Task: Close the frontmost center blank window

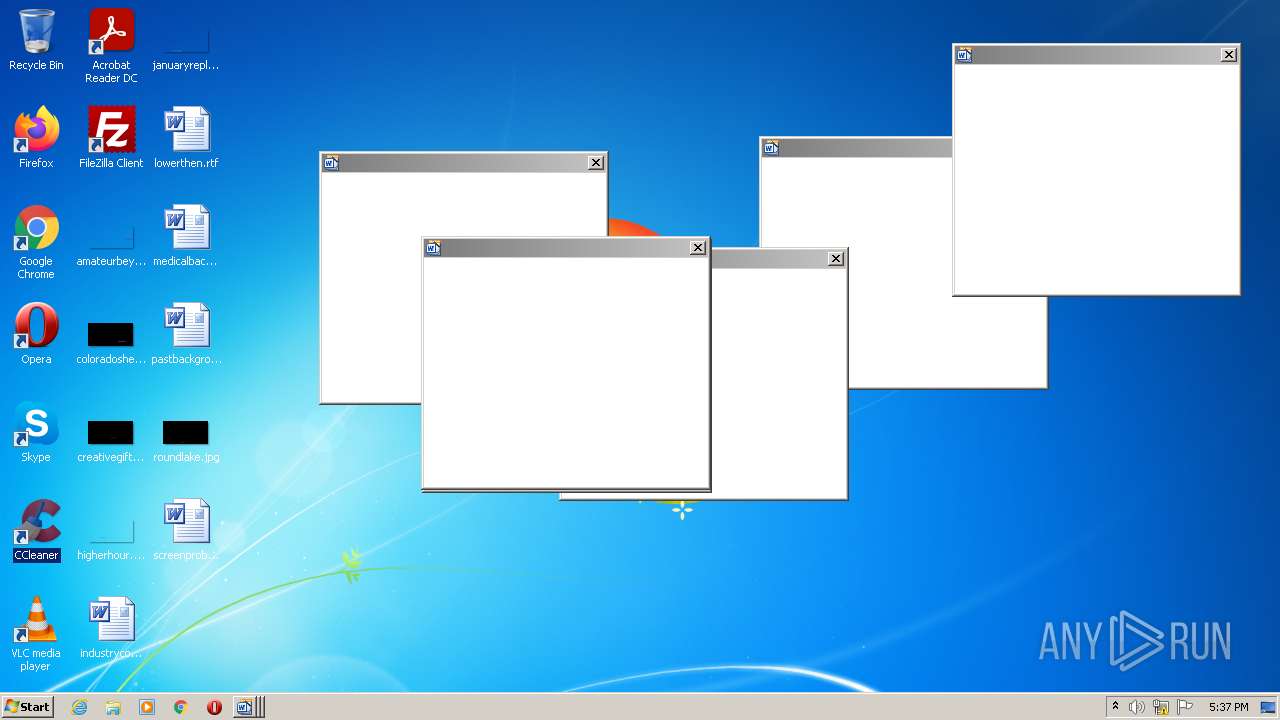Action: tap(698, 248)
